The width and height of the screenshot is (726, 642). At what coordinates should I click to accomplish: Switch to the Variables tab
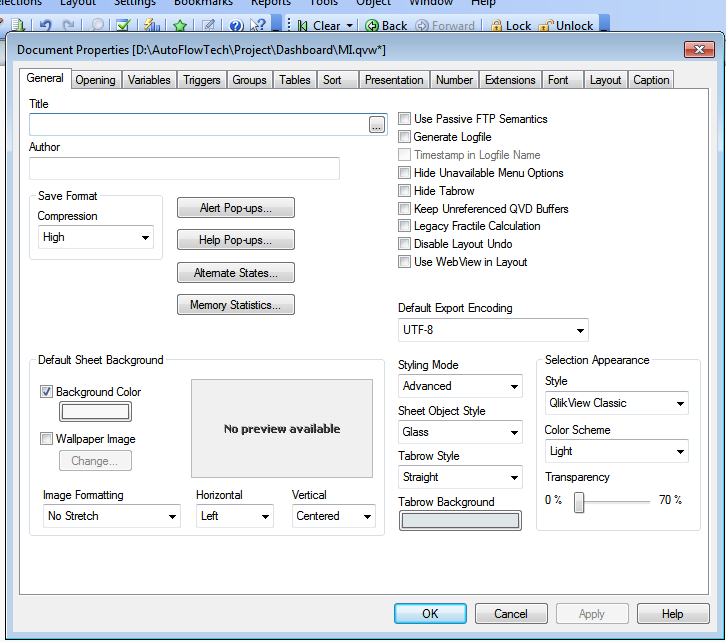coord(149,80)
